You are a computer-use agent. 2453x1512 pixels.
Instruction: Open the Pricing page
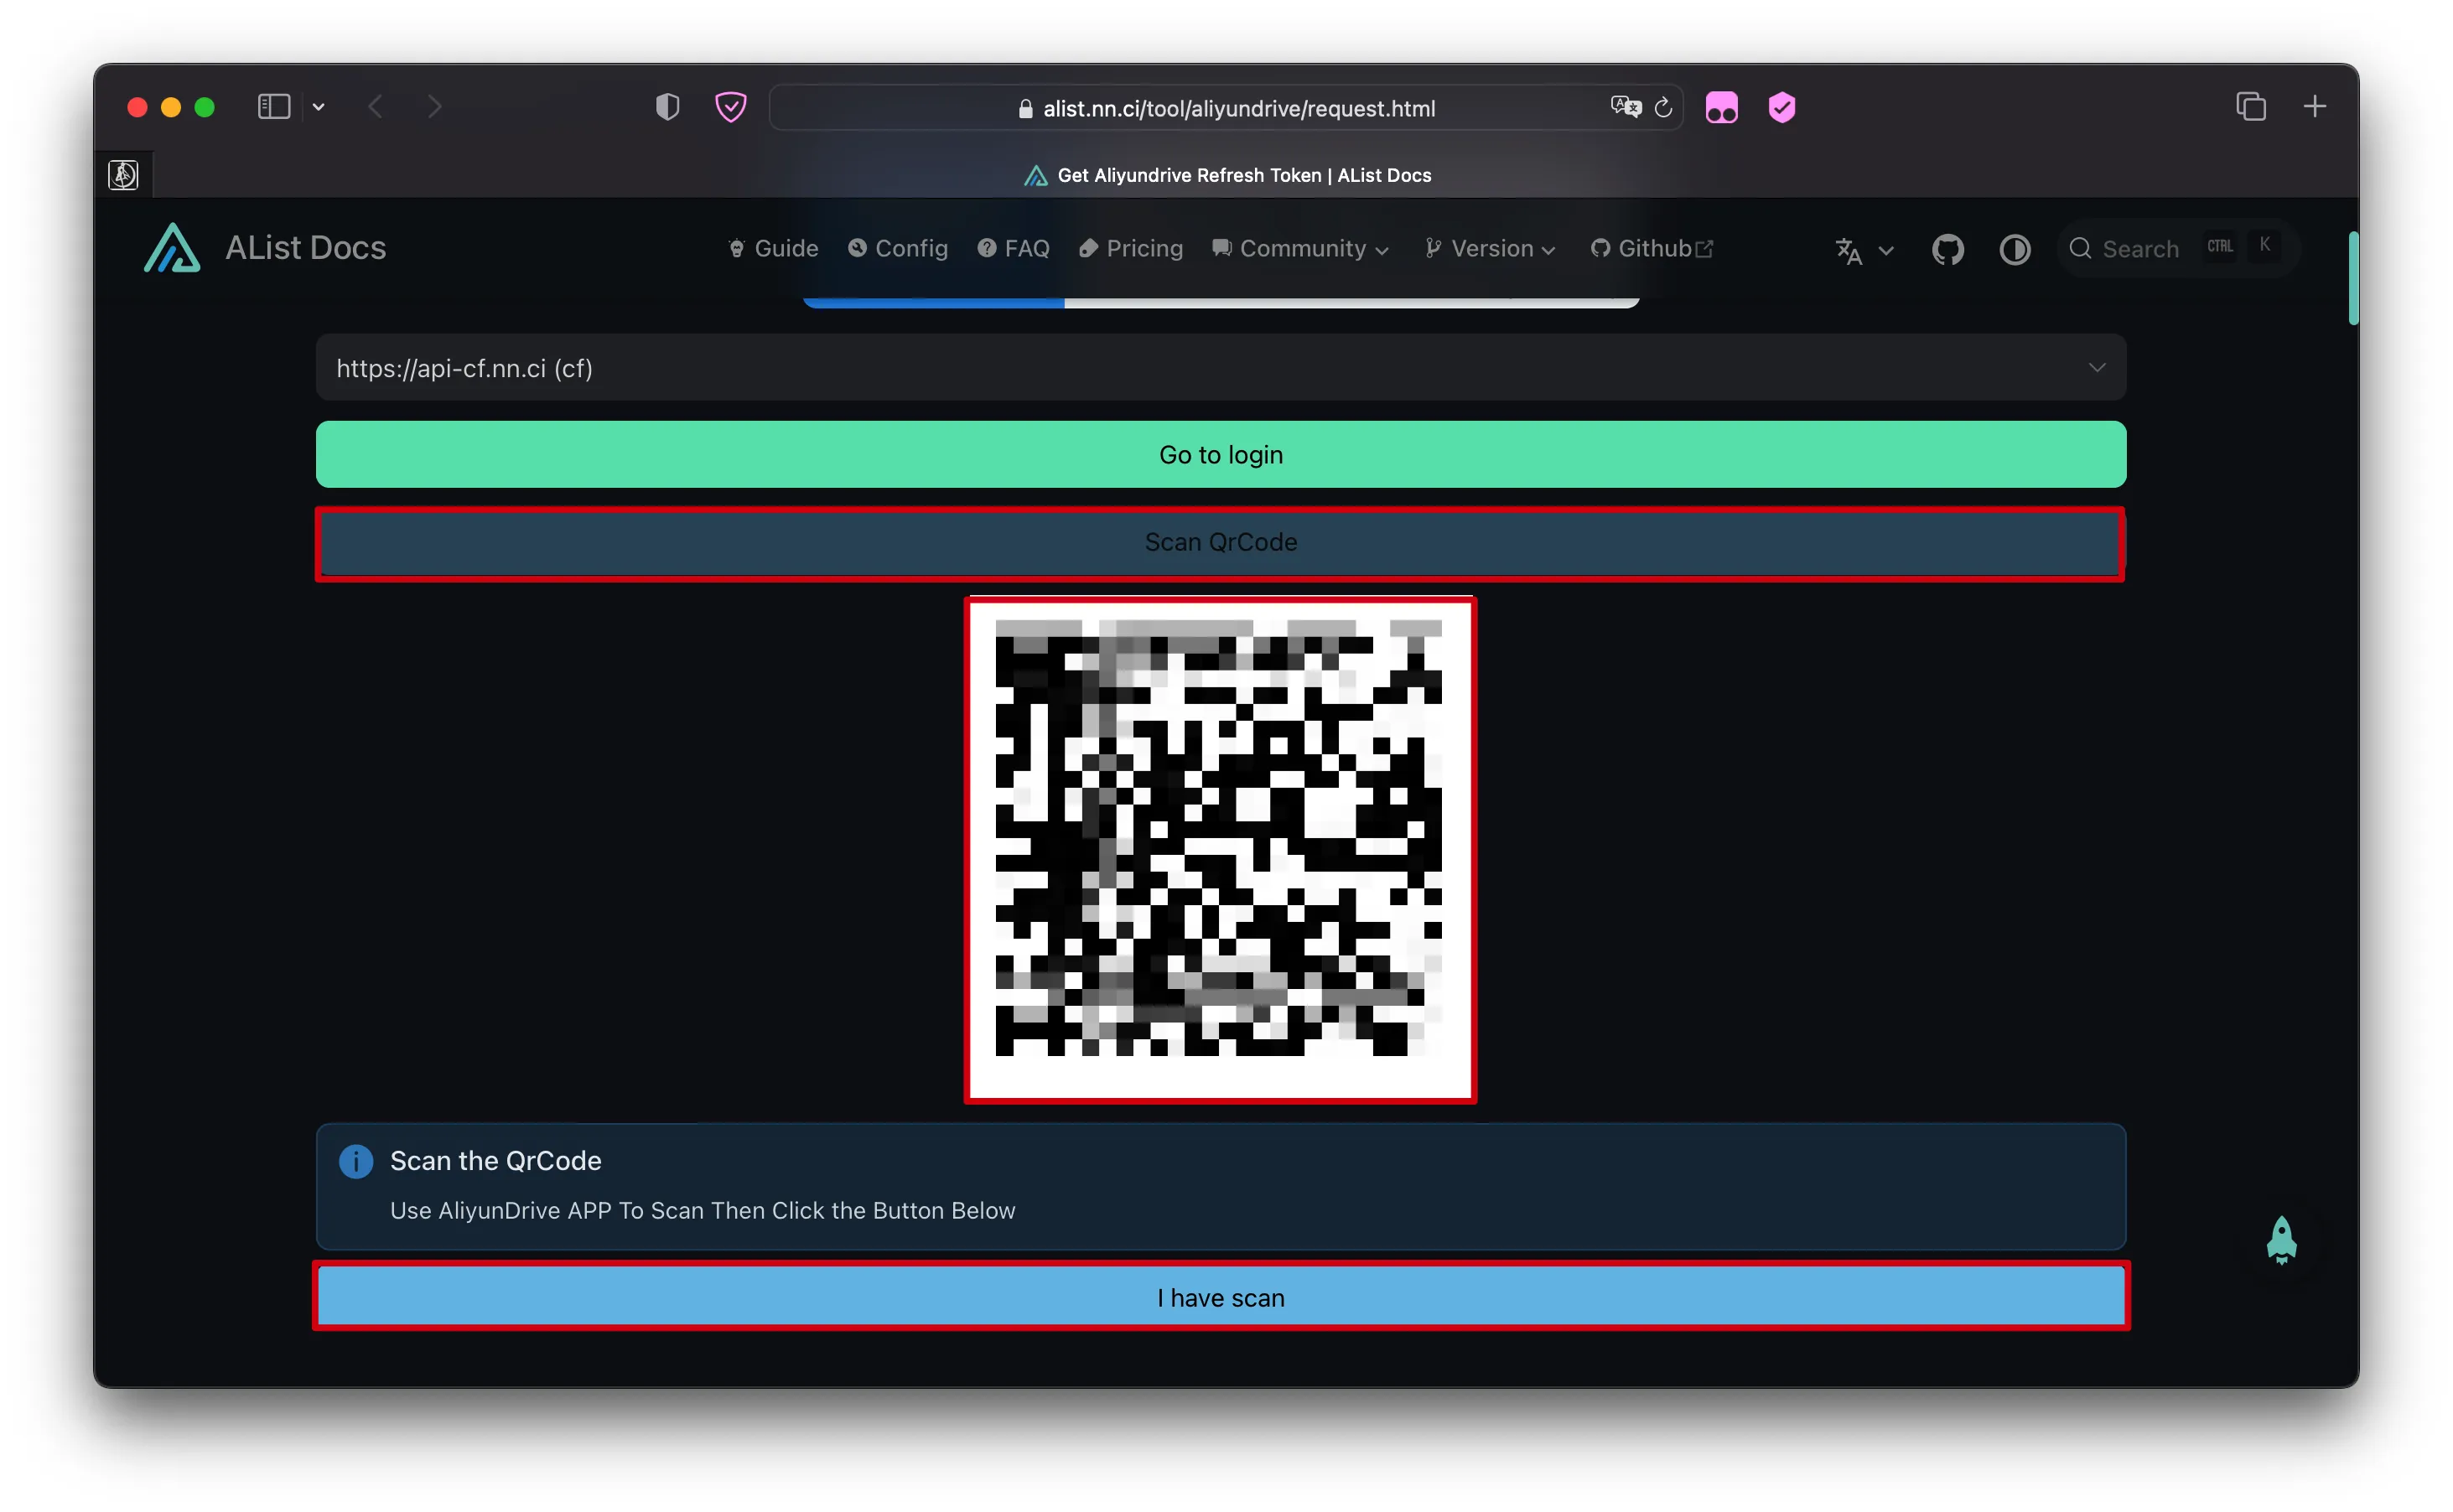coord(1130,248)
